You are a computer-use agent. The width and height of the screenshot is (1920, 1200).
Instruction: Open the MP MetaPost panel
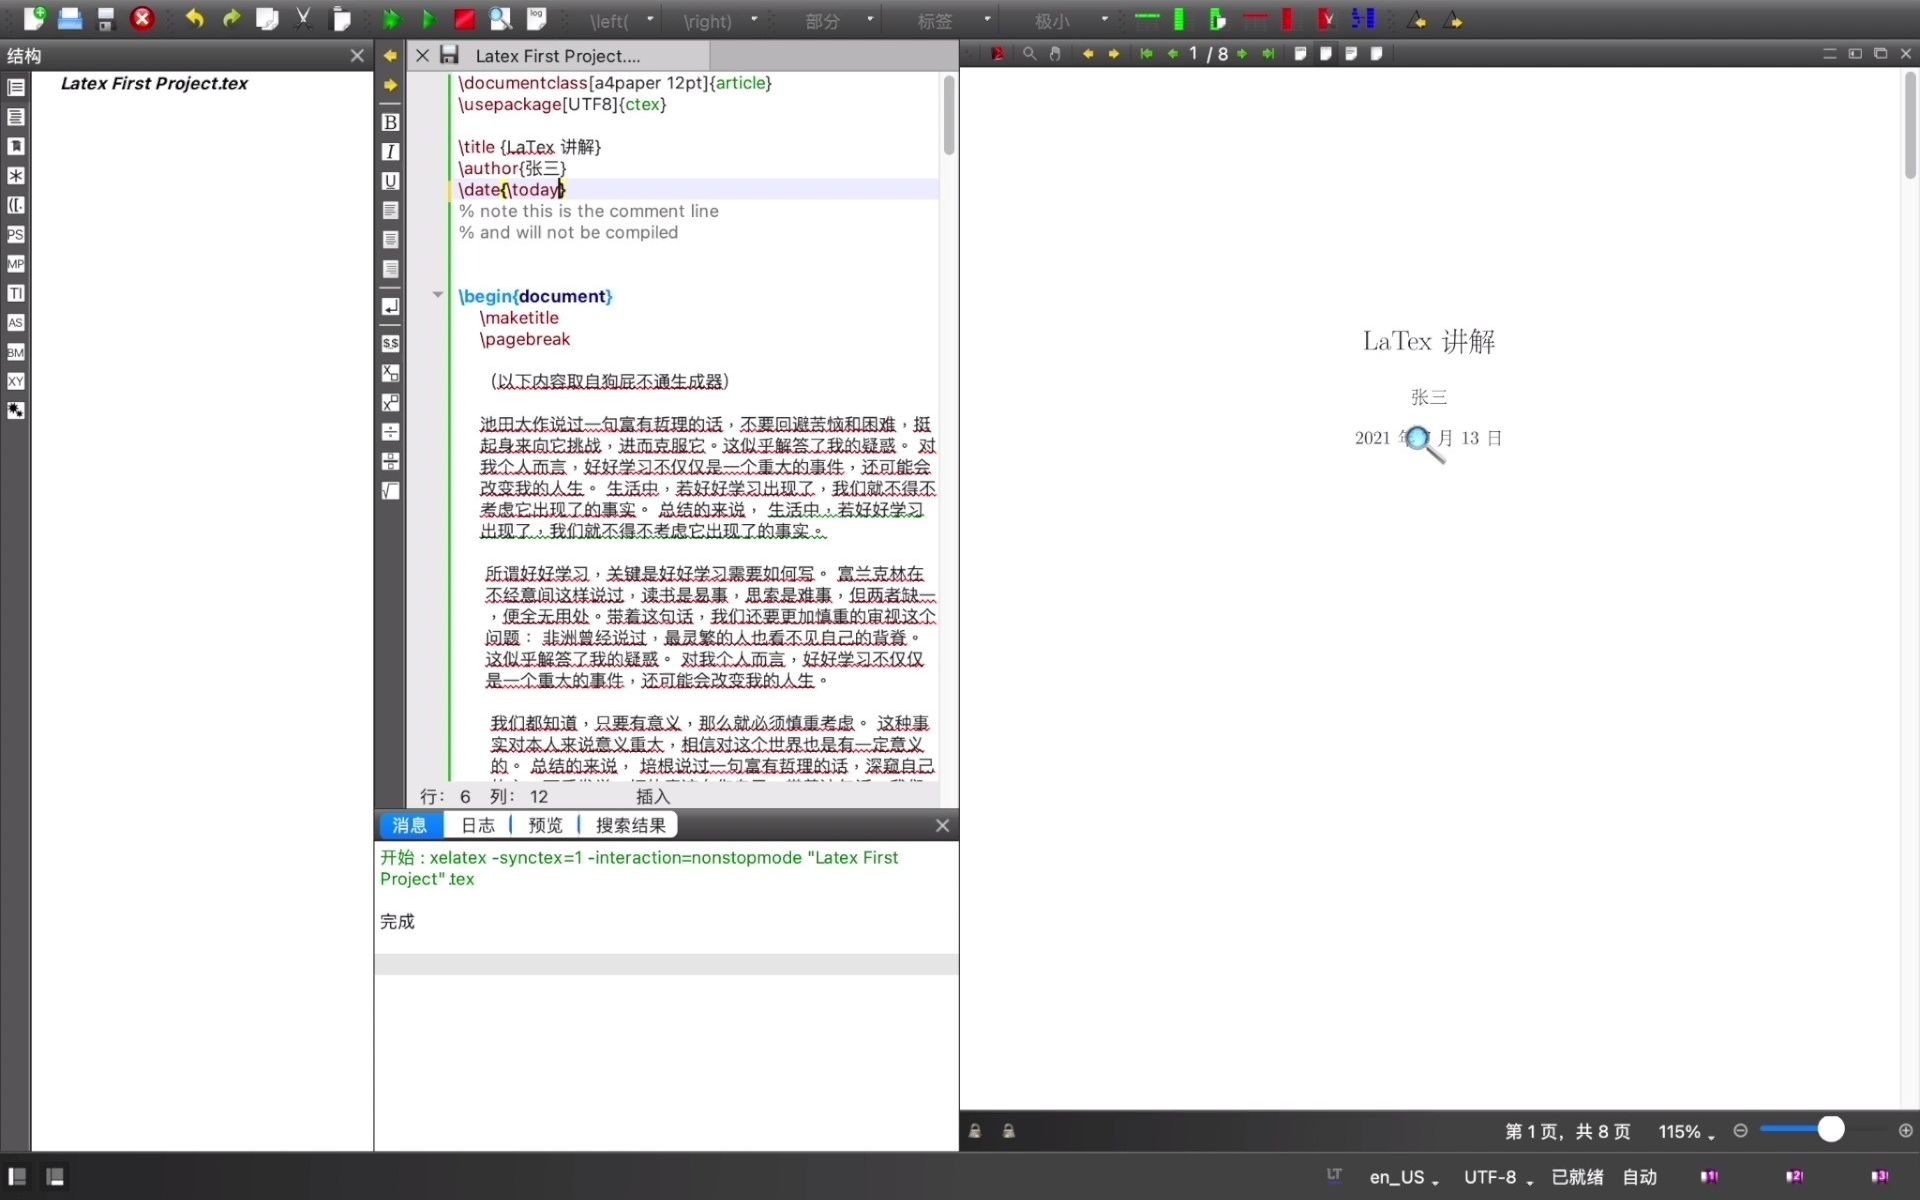15,264
